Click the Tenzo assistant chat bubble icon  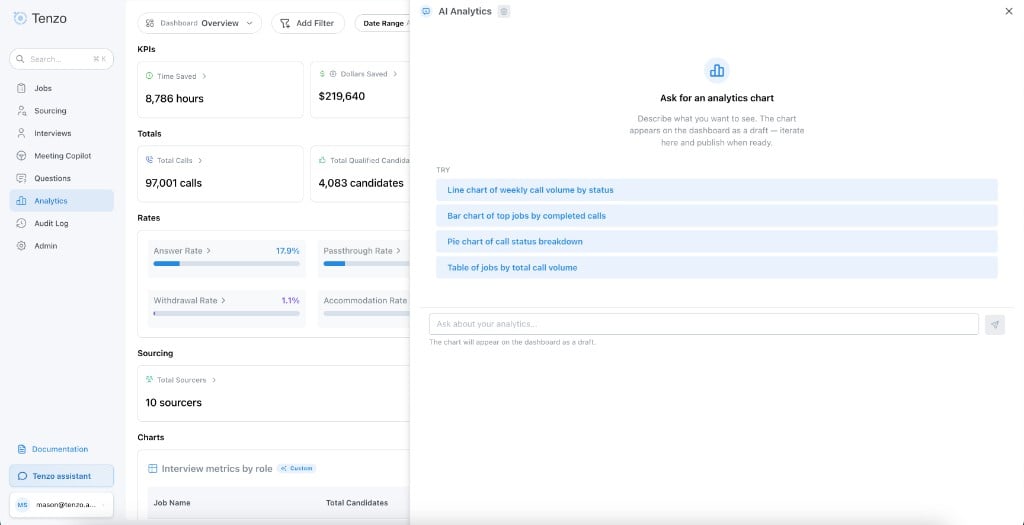click(23, 476)
